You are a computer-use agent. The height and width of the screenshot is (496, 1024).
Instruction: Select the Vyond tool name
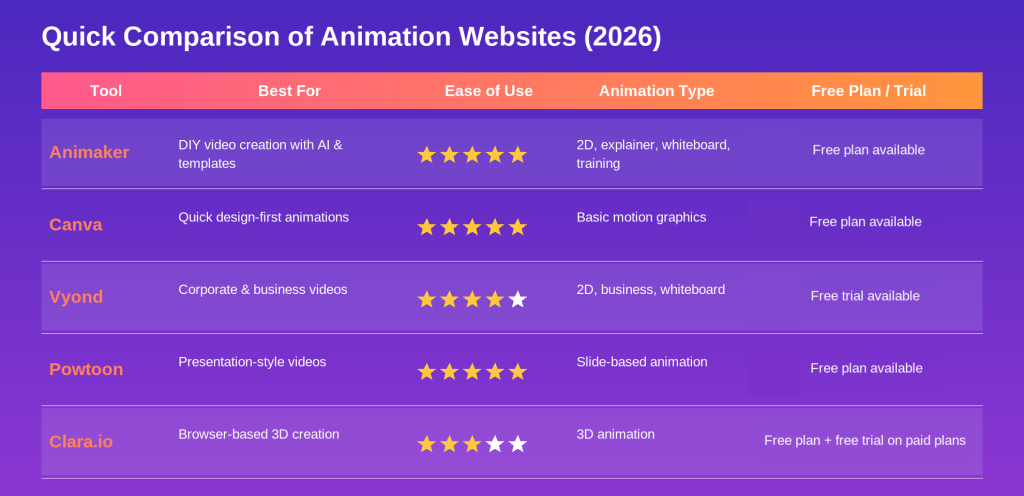76,297
